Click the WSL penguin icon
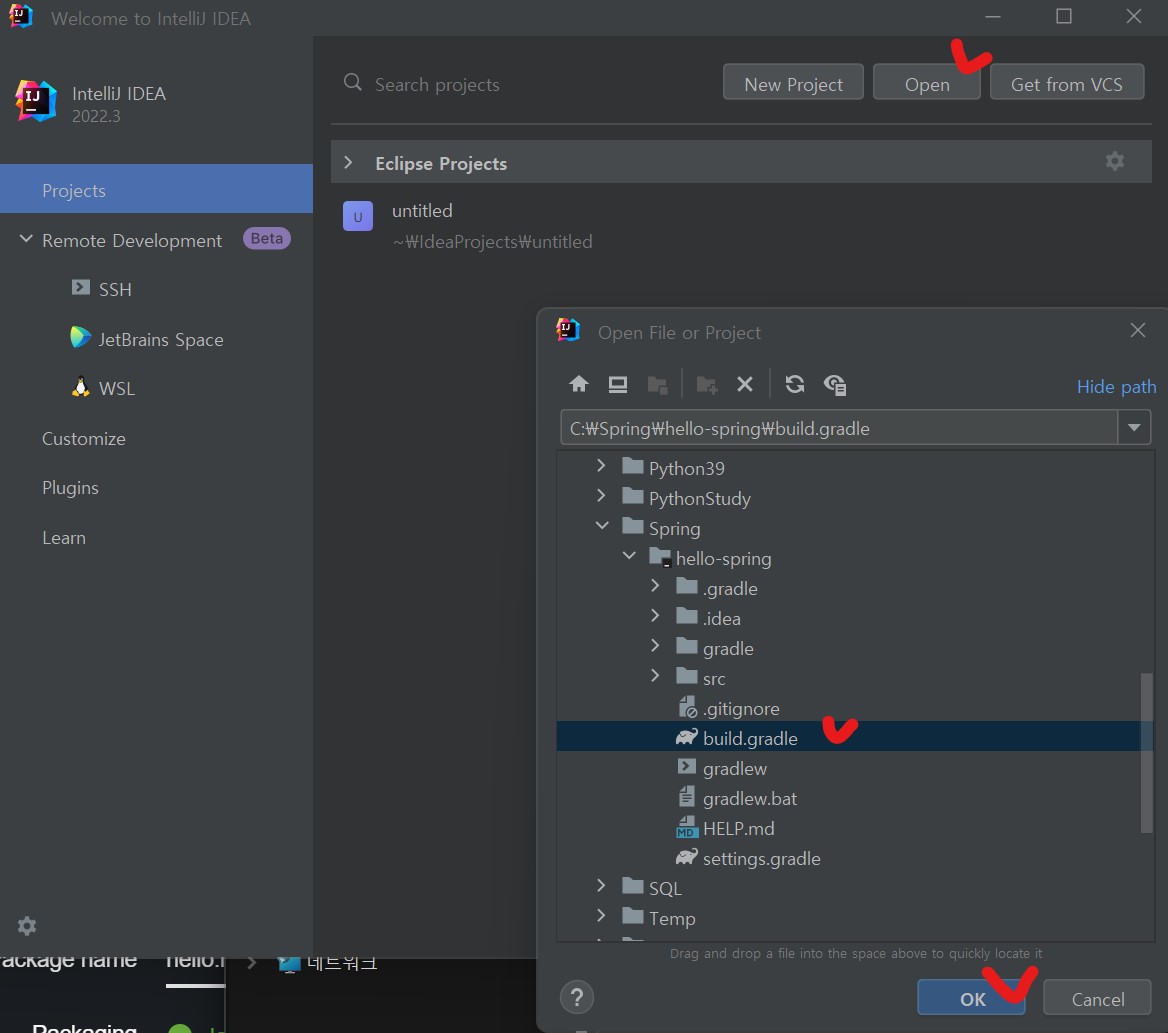1168x1033 pixels. click(80, 387)
